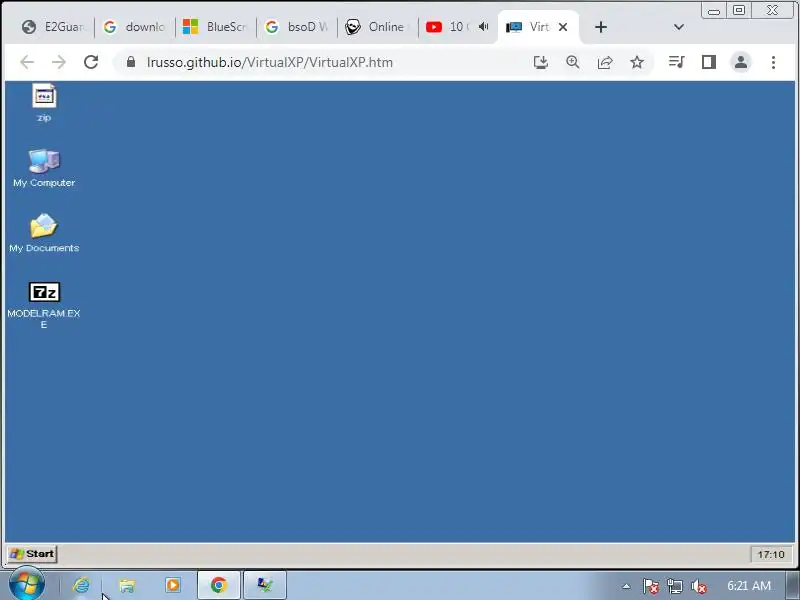Mute the YouTube tab audio icon

coord(484,27)
